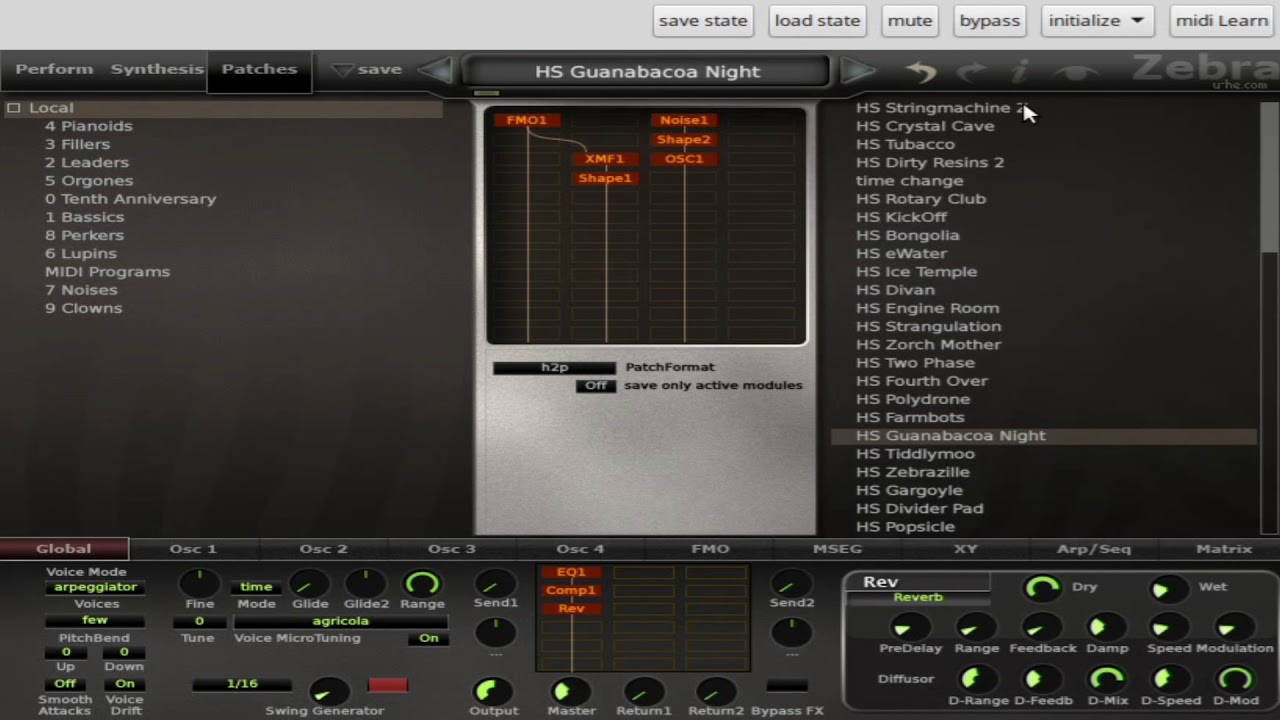Load the next patch with right arrow
The width and height of the screenshot is (1280, 720).
click(858, 71)
